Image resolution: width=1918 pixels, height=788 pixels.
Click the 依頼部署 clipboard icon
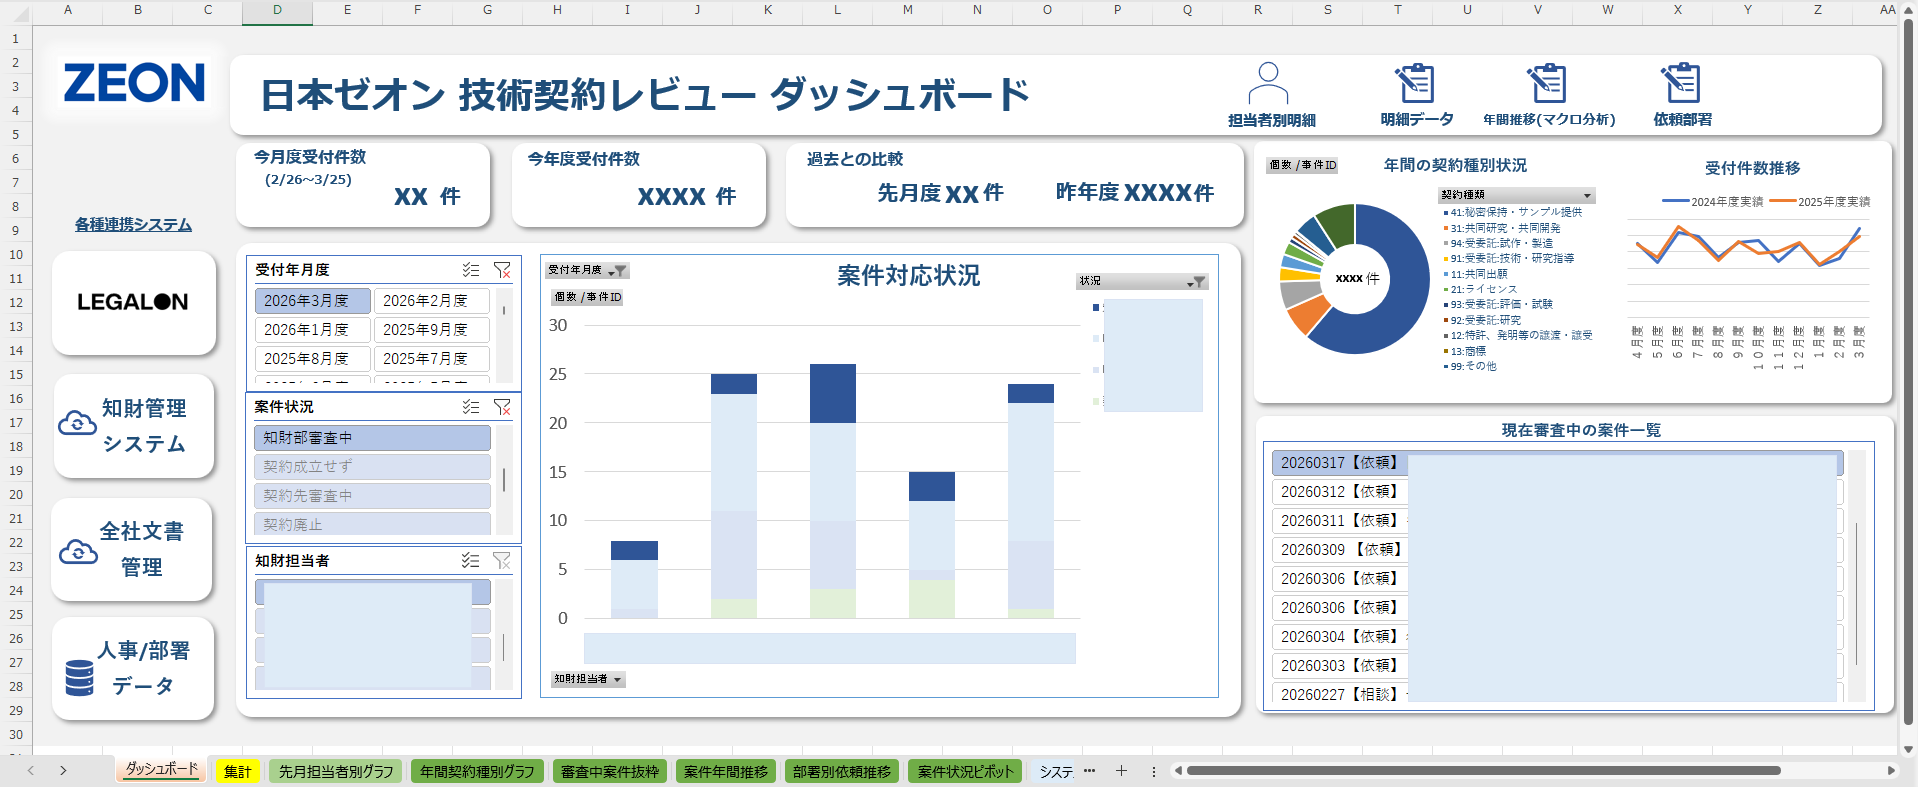[x=1681, y=83]
